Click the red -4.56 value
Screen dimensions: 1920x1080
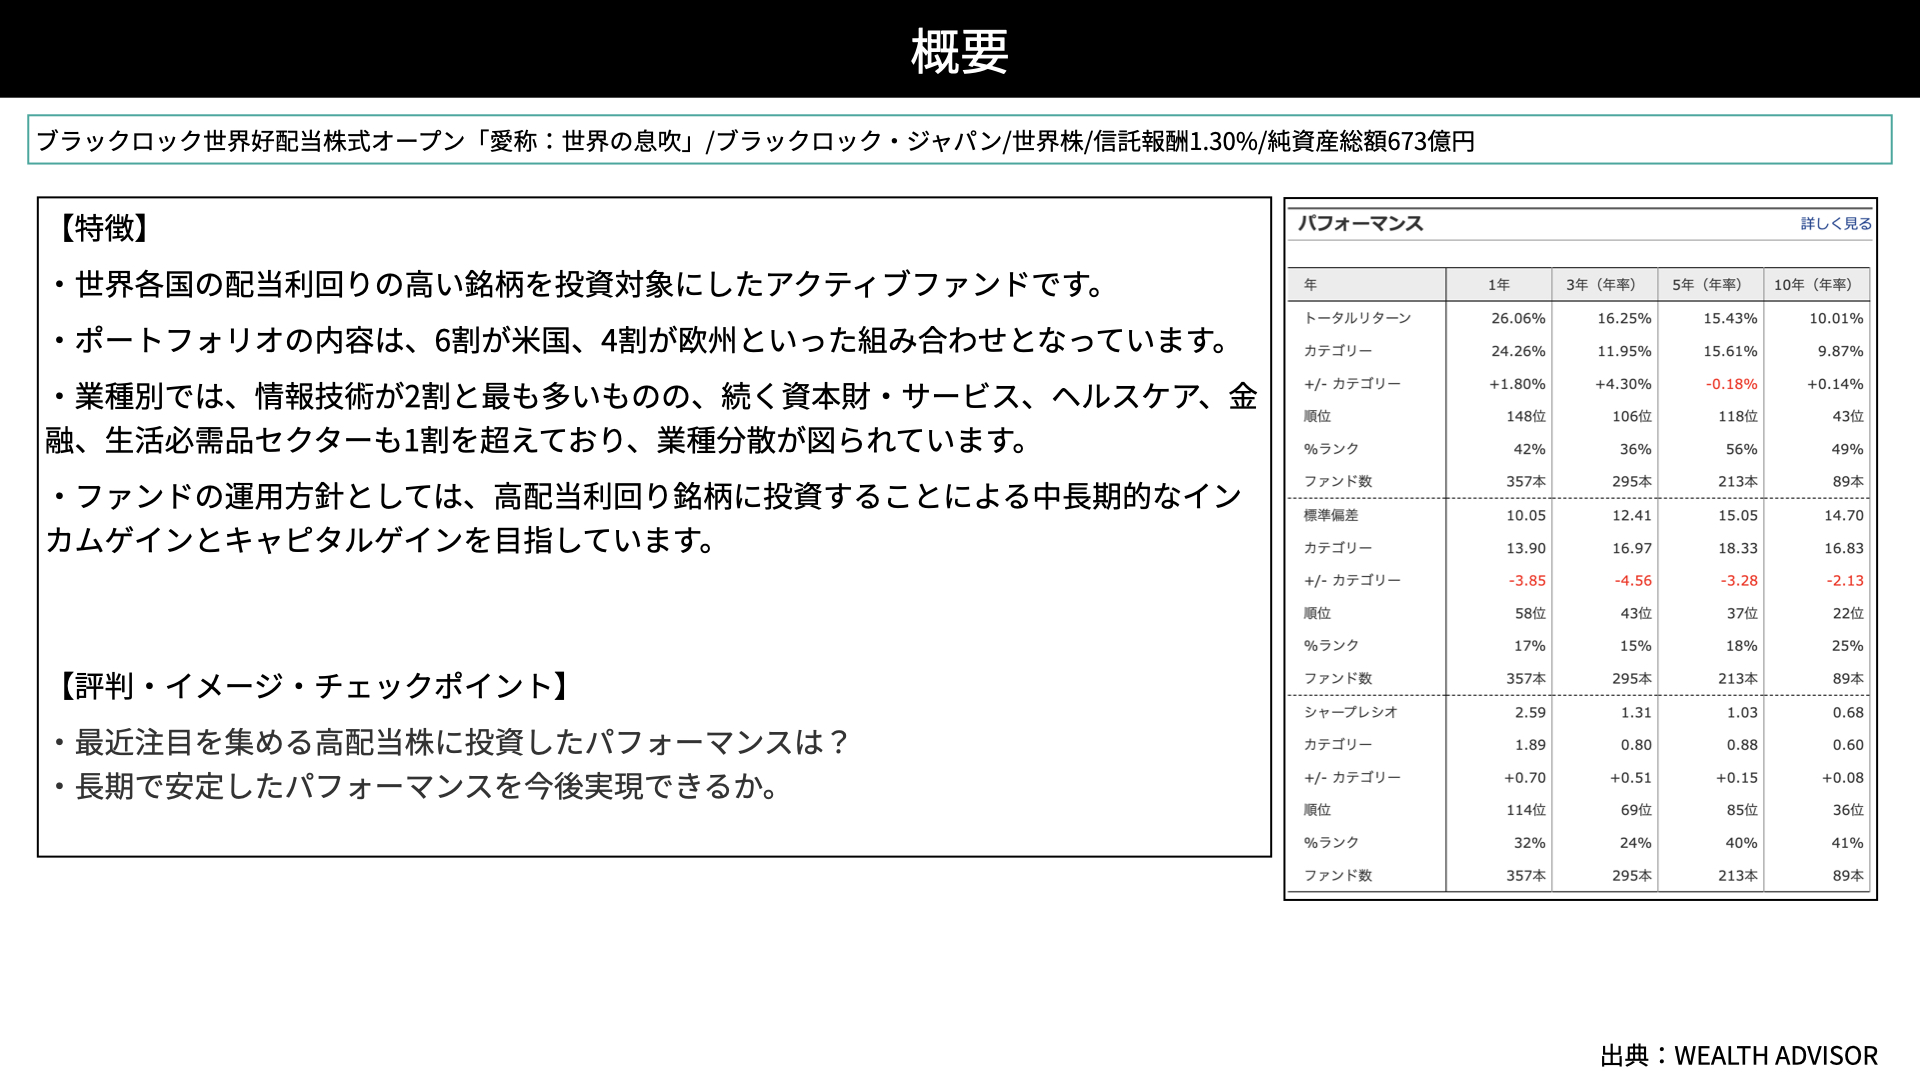[1633, 581]
